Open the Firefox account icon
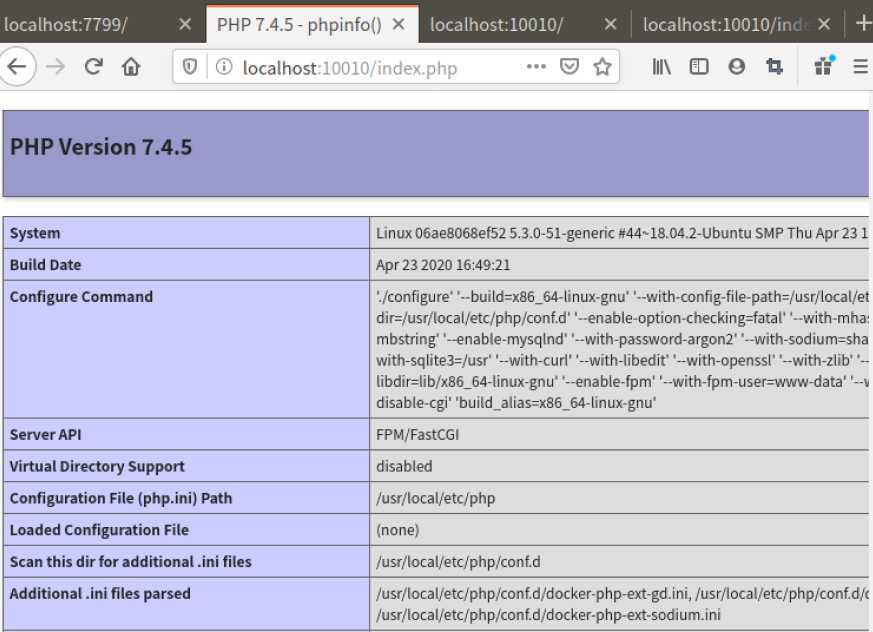873x632 pixels. pos(737,67)
